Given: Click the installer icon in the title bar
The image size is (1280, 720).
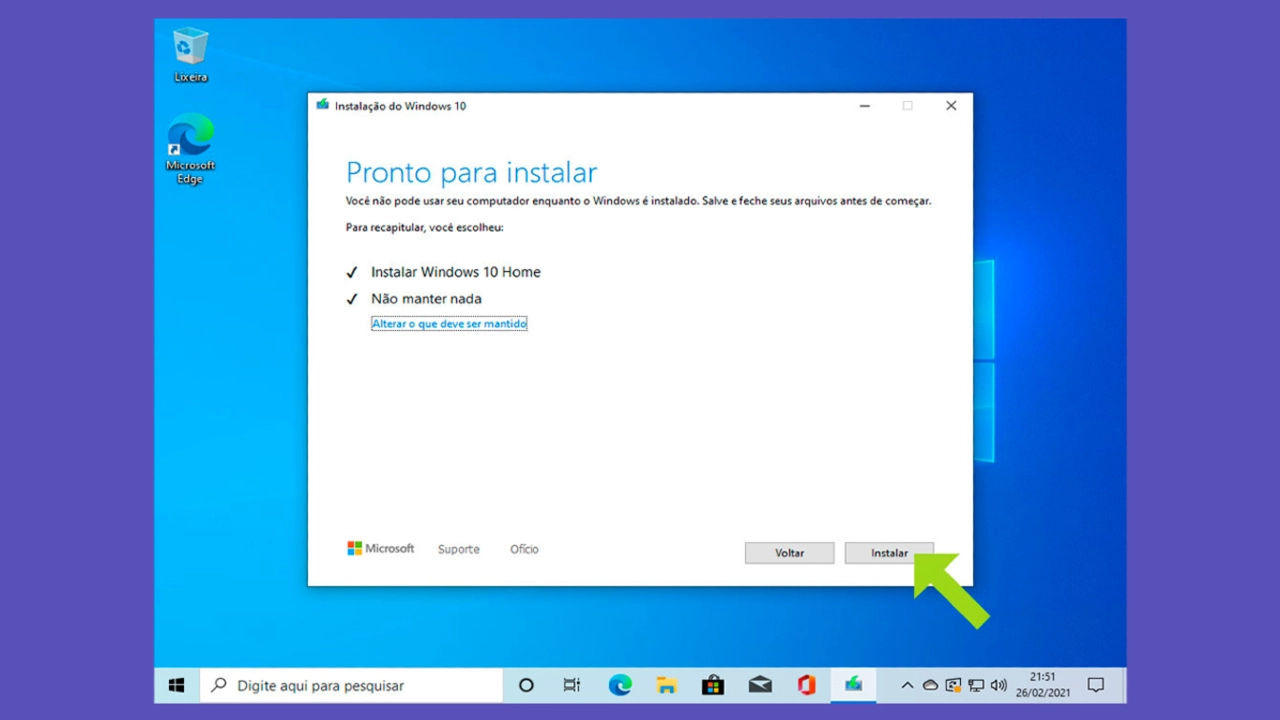Looking at the screenshot, I should point(322,105).
